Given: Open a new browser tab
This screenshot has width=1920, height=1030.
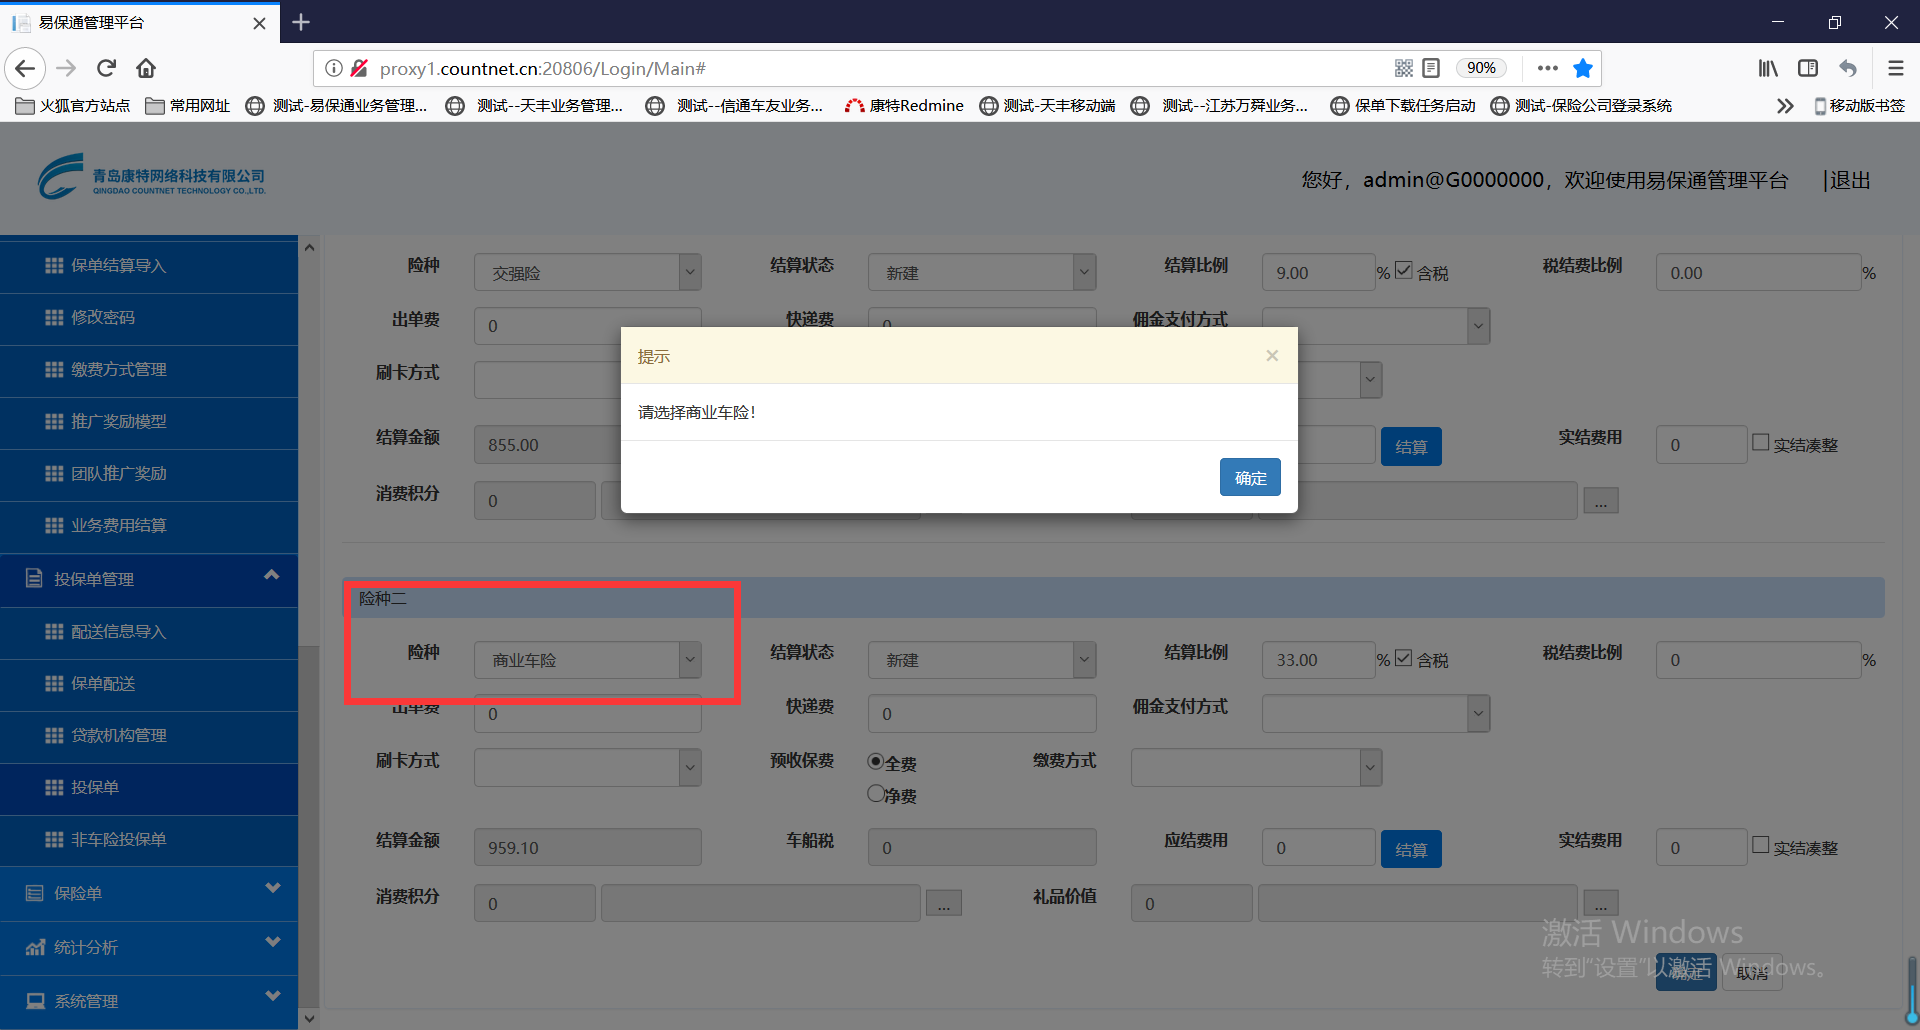Looking at the screenshot, I should (301, 22).
